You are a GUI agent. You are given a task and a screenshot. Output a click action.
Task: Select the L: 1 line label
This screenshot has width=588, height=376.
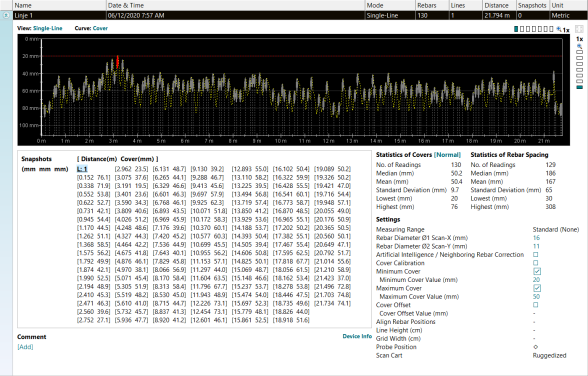[x=82, y=169]
